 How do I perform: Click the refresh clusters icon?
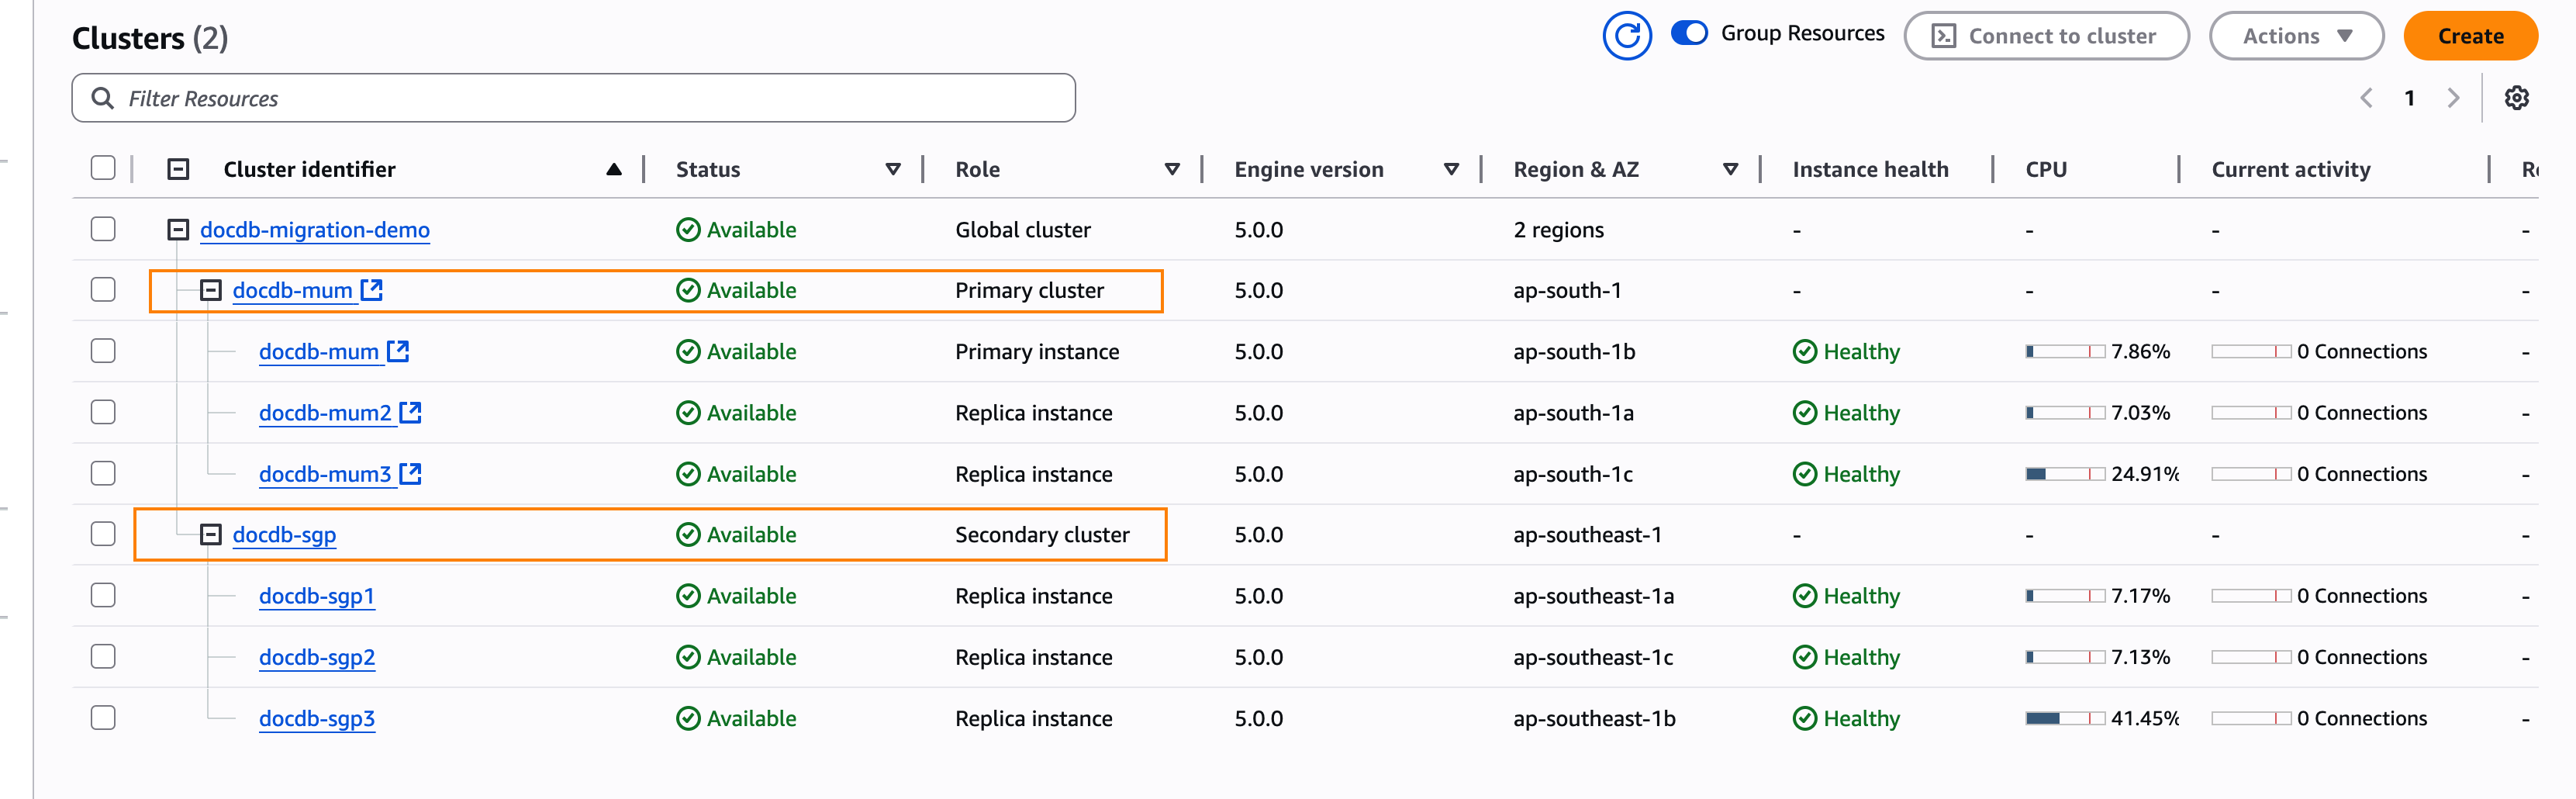point(1626,36)
